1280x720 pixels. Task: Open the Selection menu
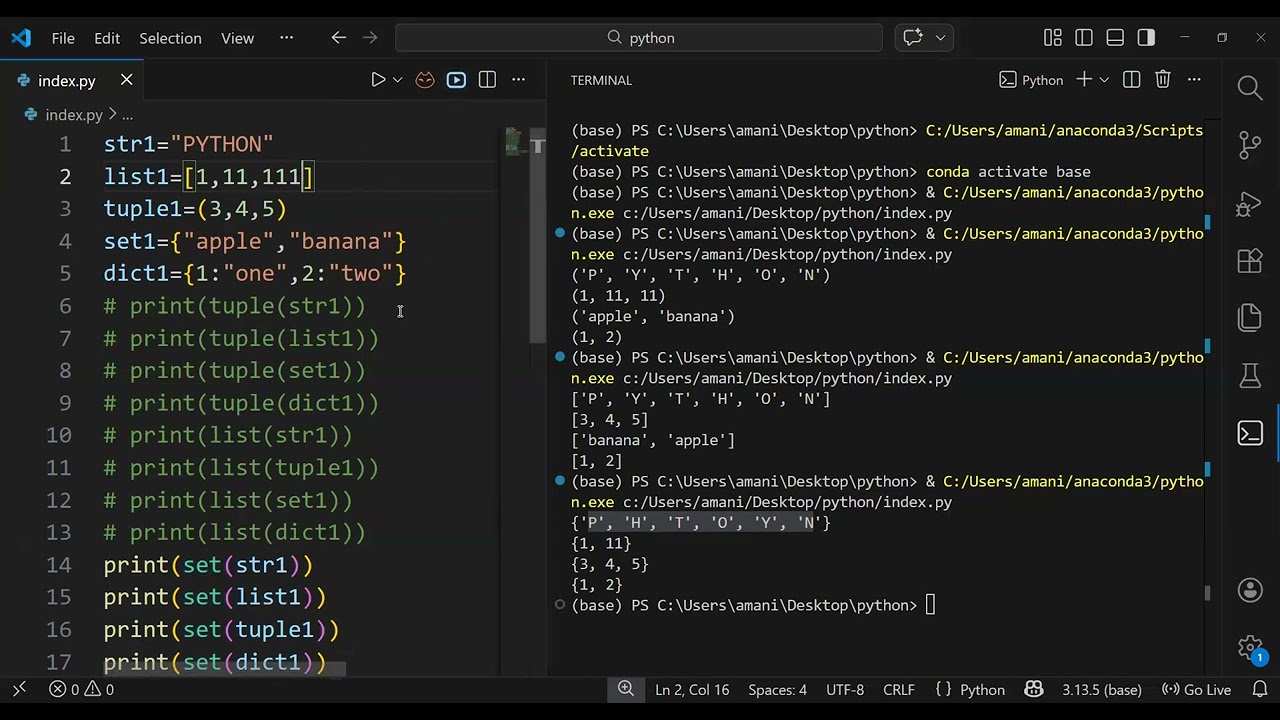(170, 38)
